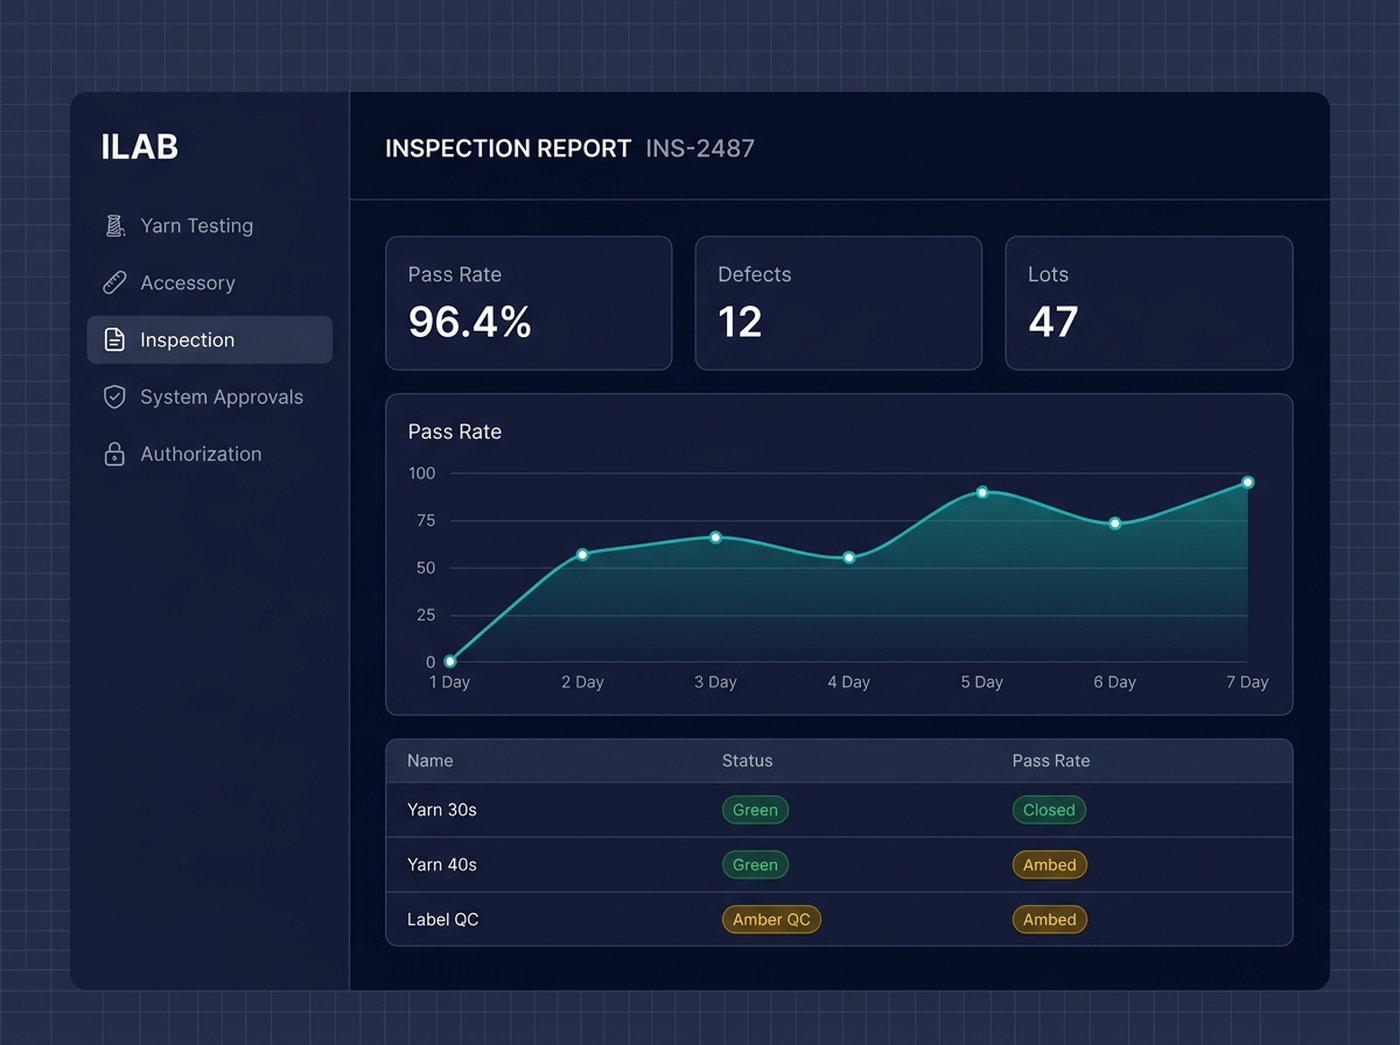This screenshot has width=1400, height=1045.
Task: Click the 2 Day chart data point
Action: (583, 554)
